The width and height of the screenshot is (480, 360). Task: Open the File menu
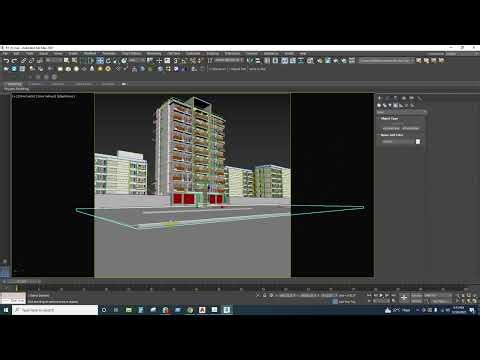5,54
